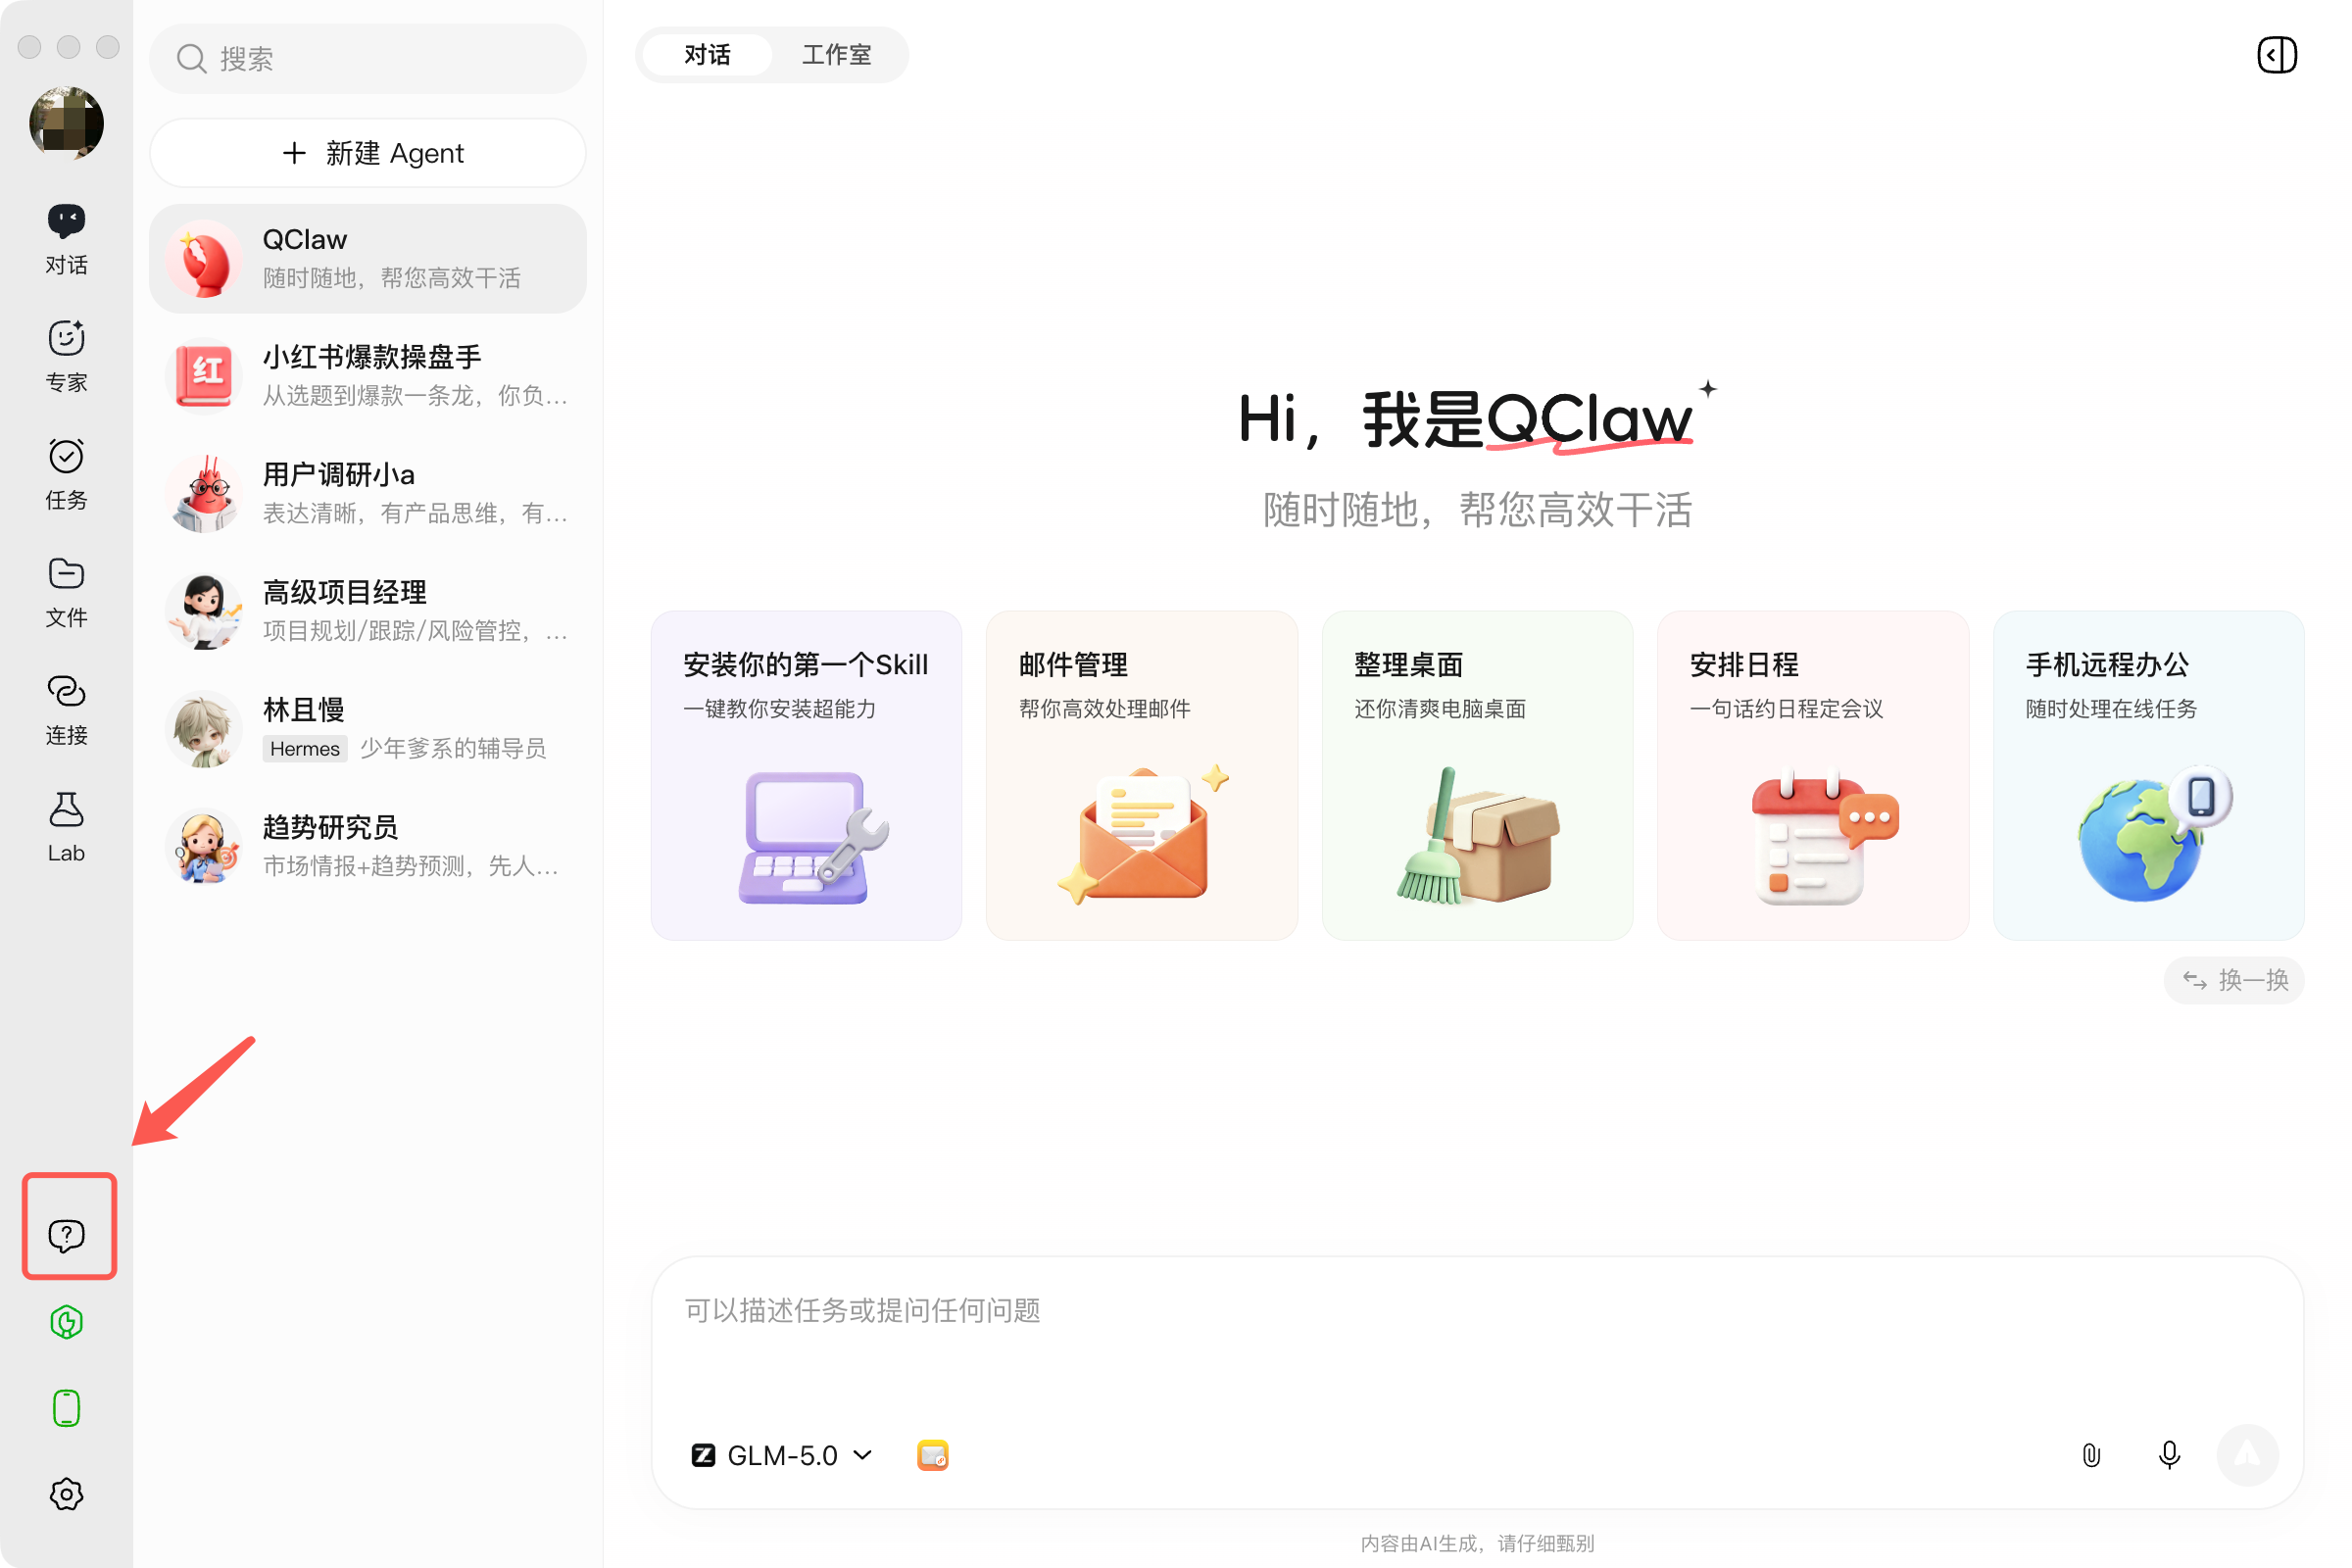
Task: Click the 新建 Agent button
Action: (368, 153)
